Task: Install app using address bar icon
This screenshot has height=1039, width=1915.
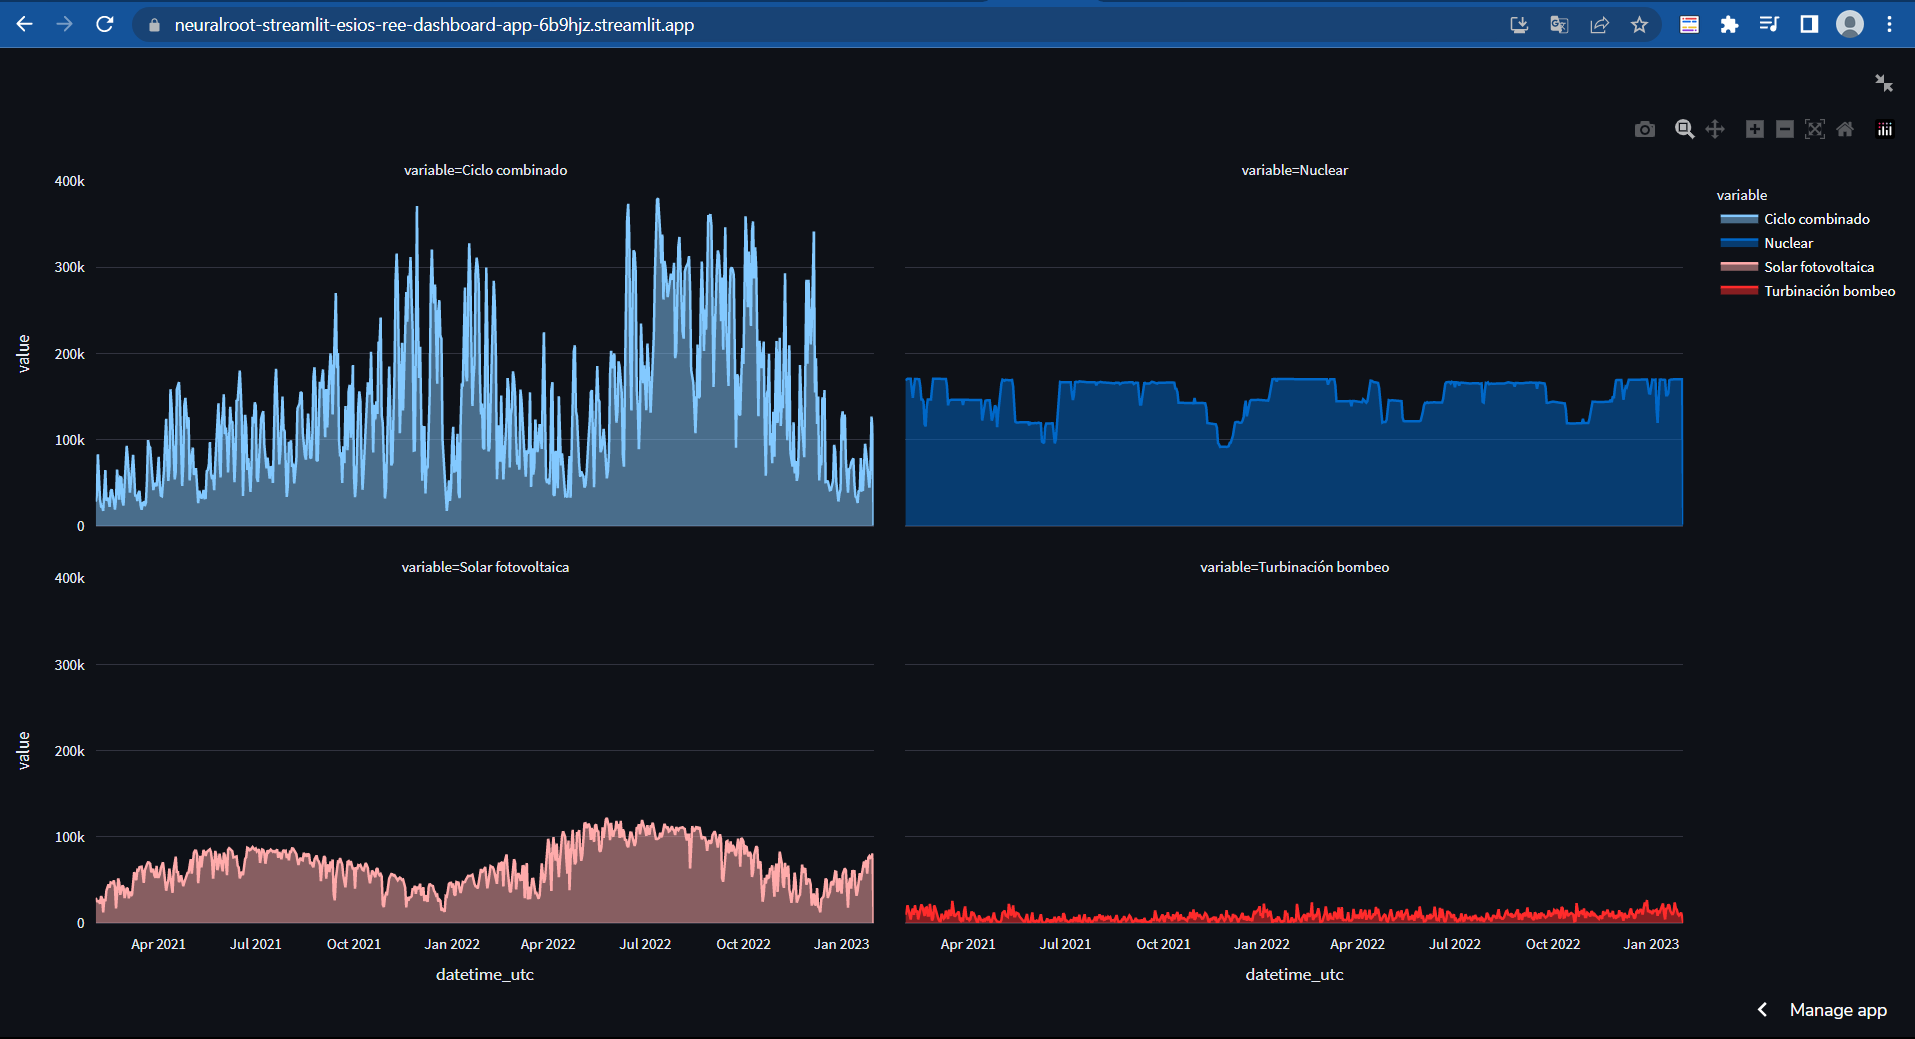Action: pyautogui.click(x=1519, y=25)
